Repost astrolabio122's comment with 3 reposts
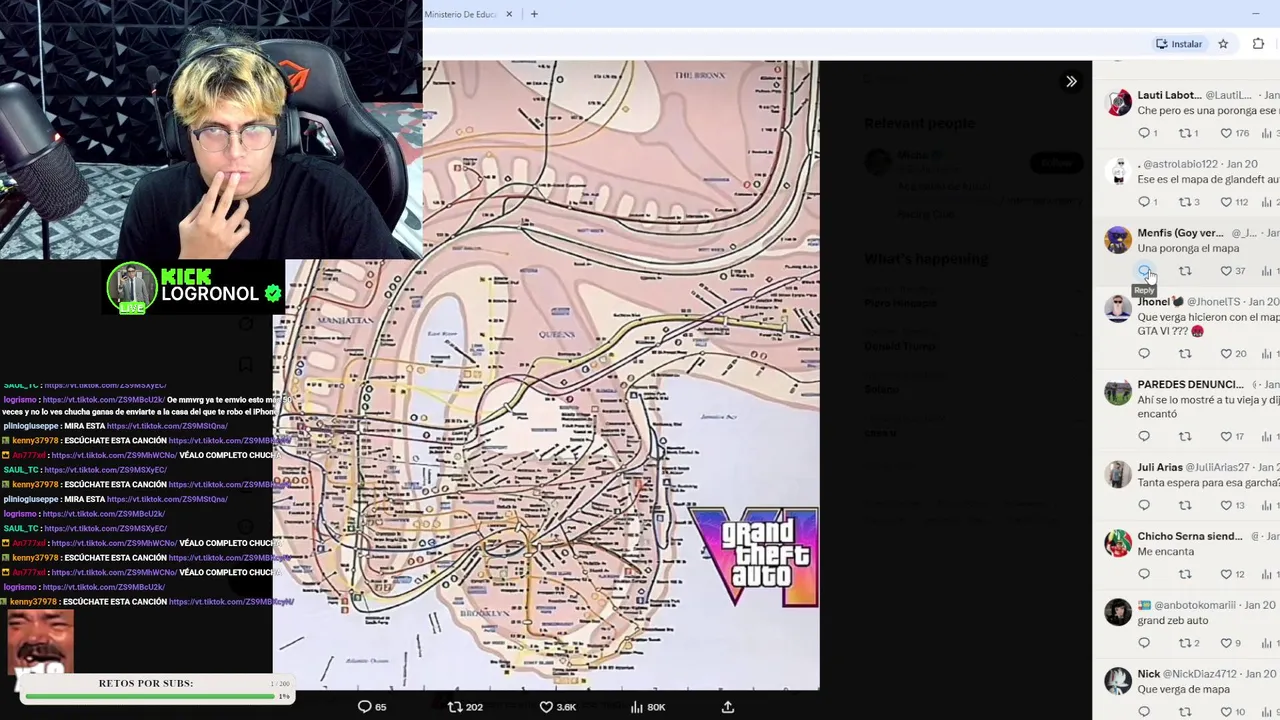 [x=1188, y=202]
